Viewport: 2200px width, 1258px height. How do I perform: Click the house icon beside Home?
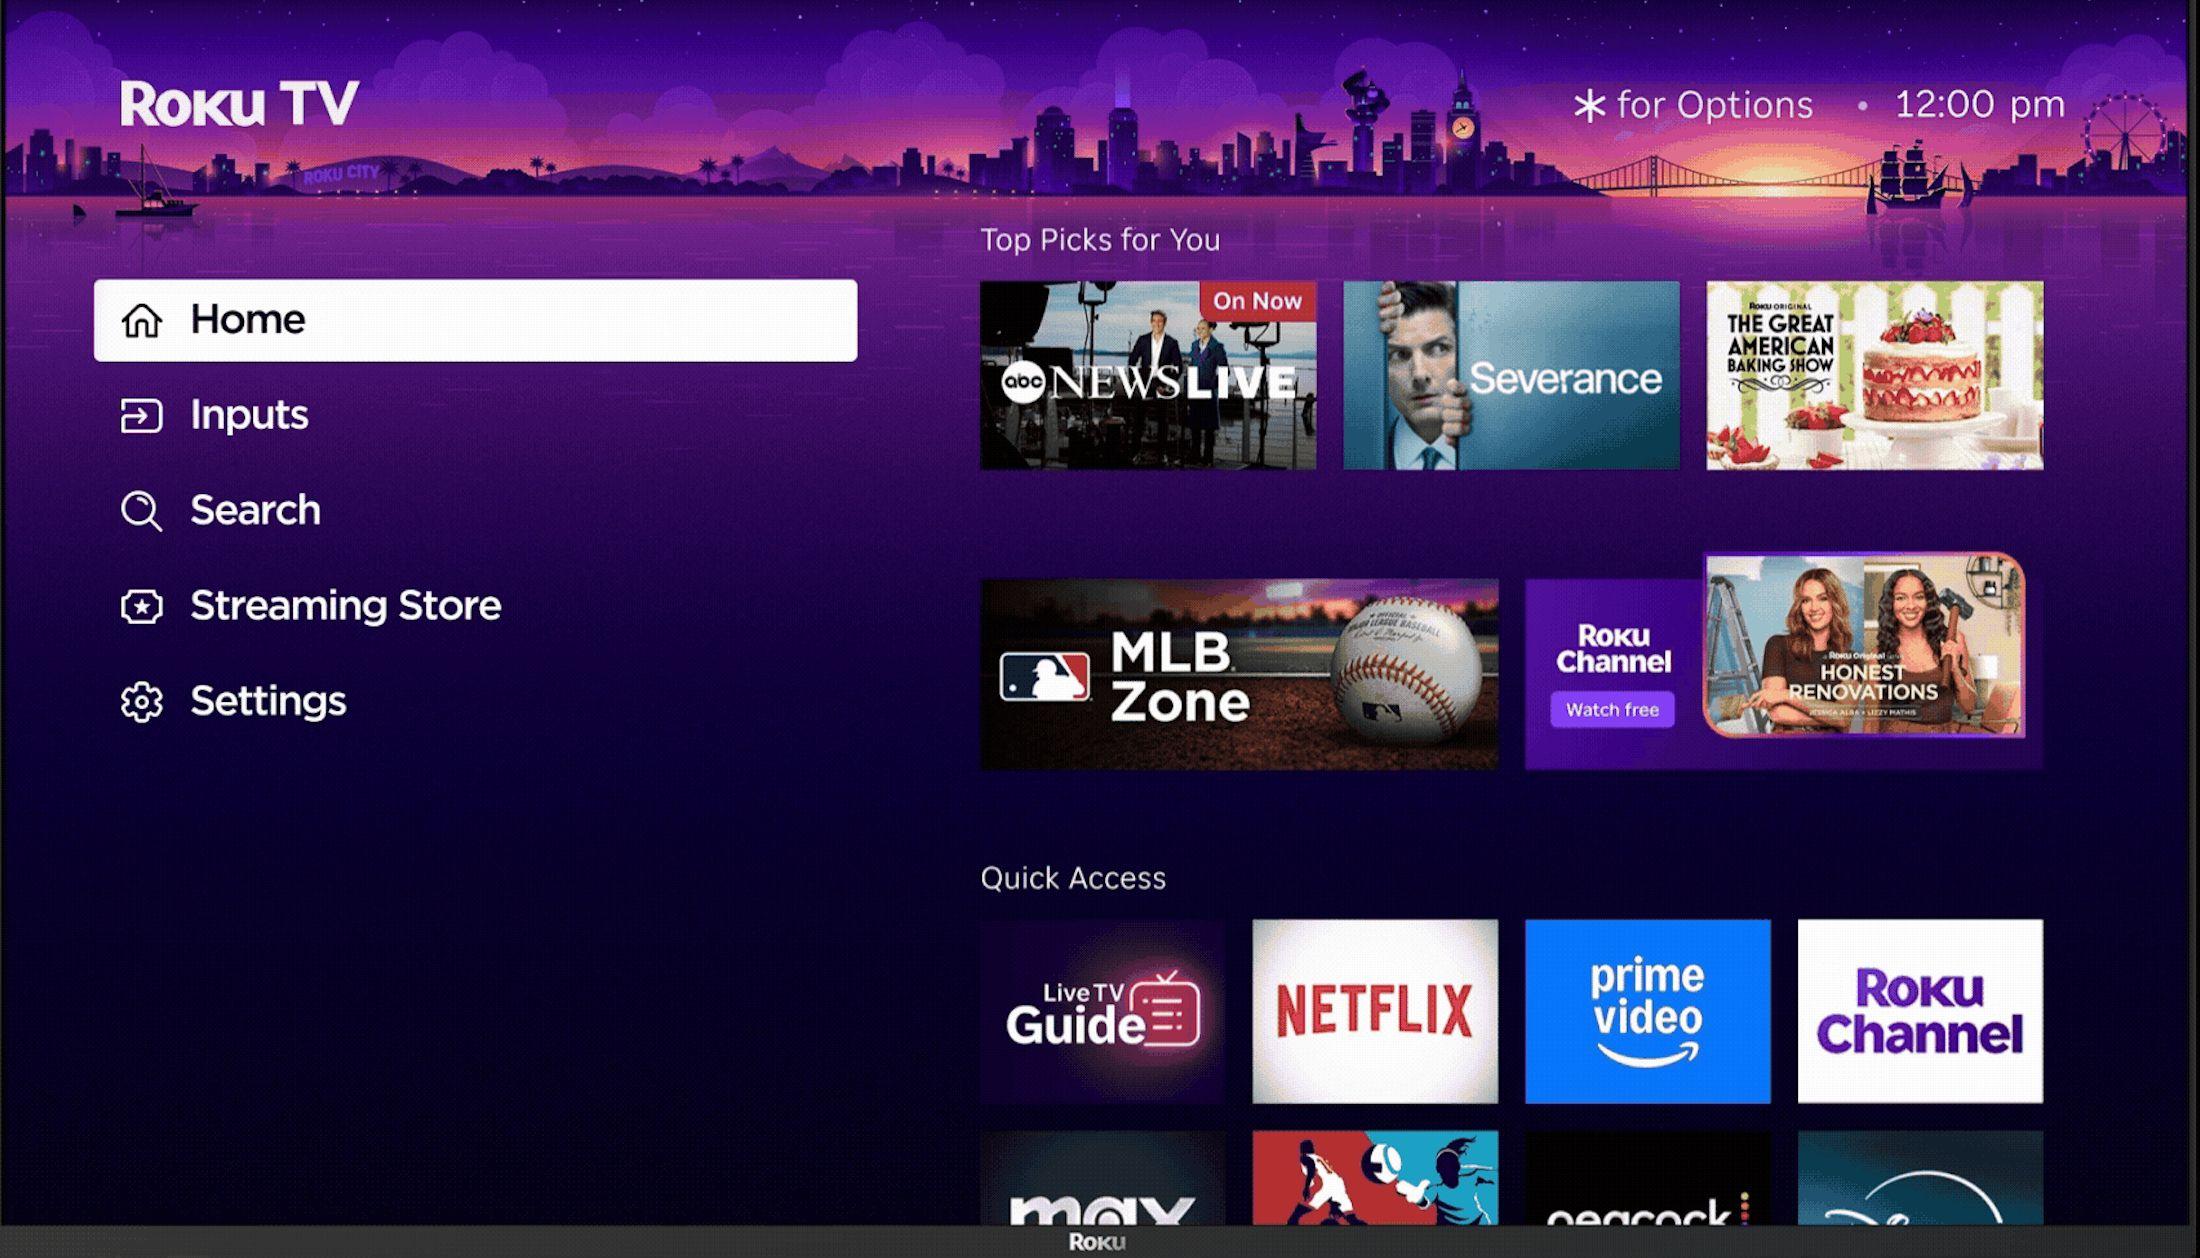pos(141,320)
